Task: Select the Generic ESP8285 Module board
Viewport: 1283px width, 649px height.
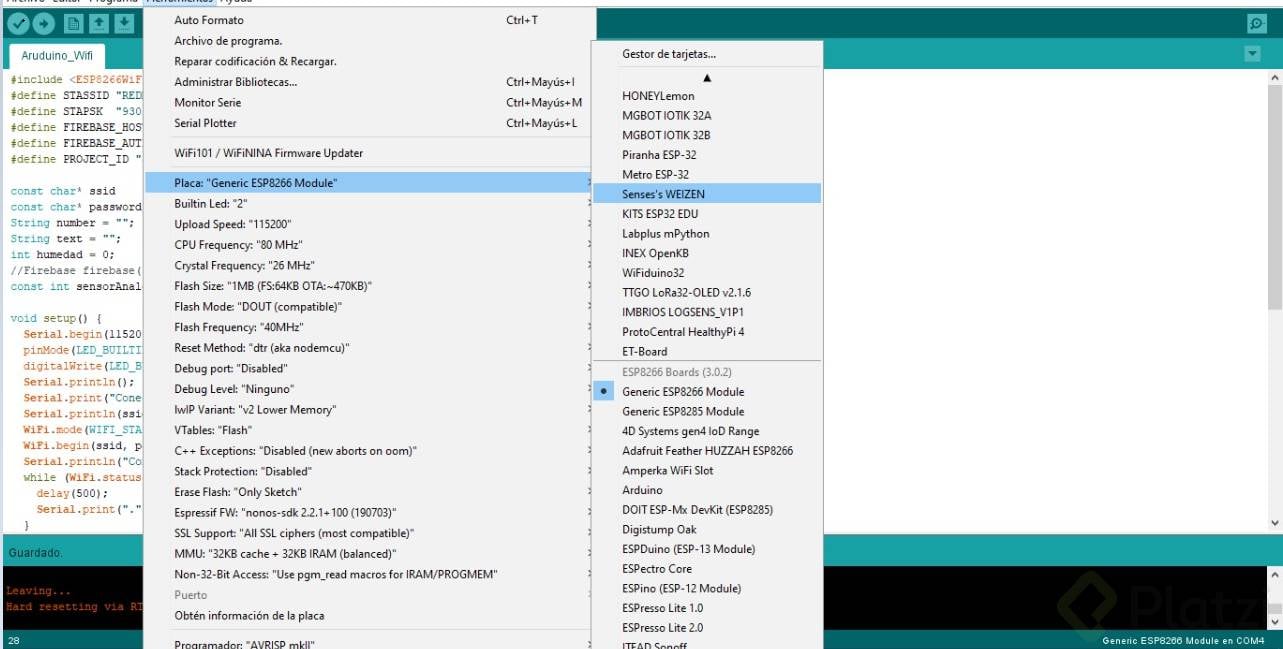Action: 707,411
